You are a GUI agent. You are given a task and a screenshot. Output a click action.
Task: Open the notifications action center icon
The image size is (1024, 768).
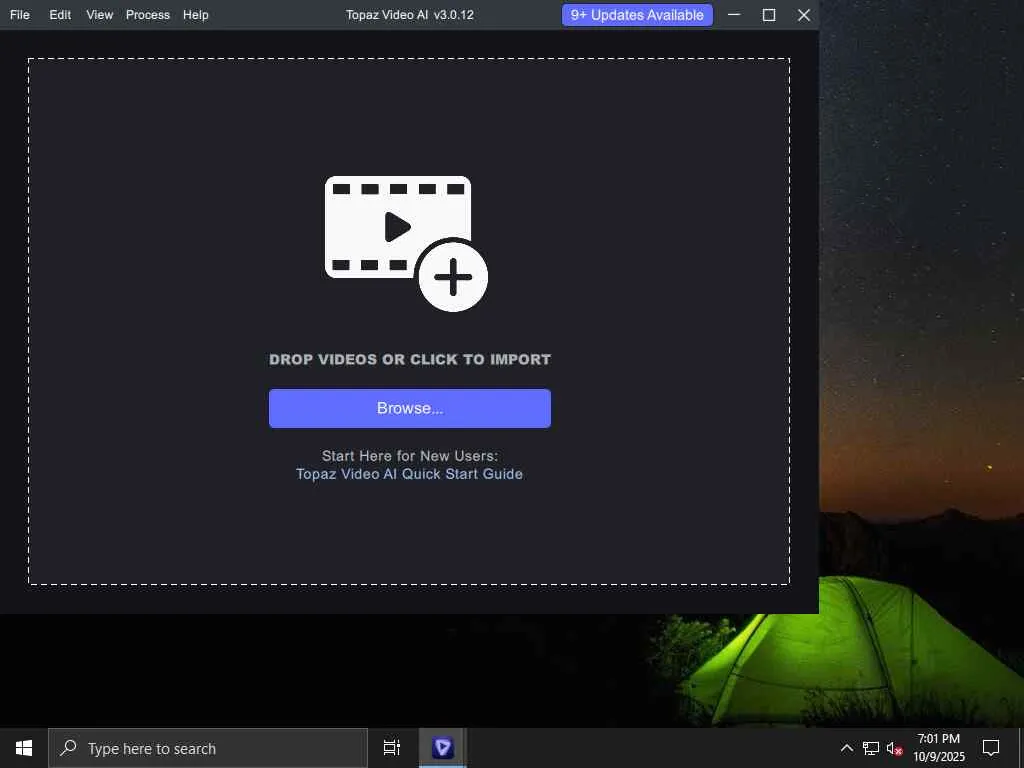(x=991, y=748)
